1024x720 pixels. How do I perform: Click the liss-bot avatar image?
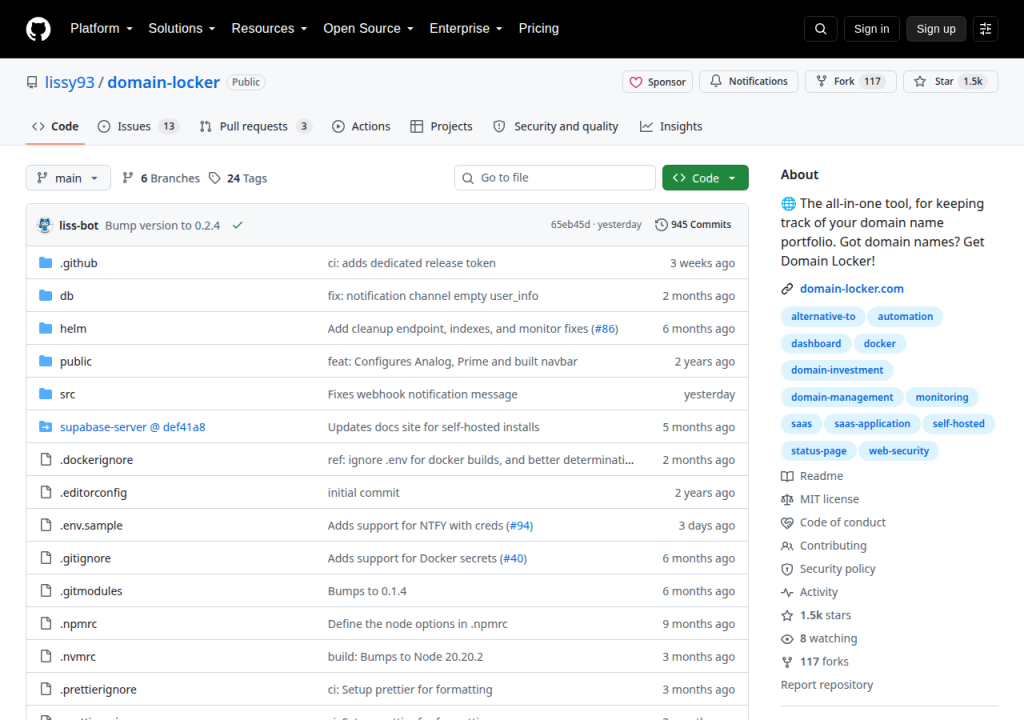(44, 225)
